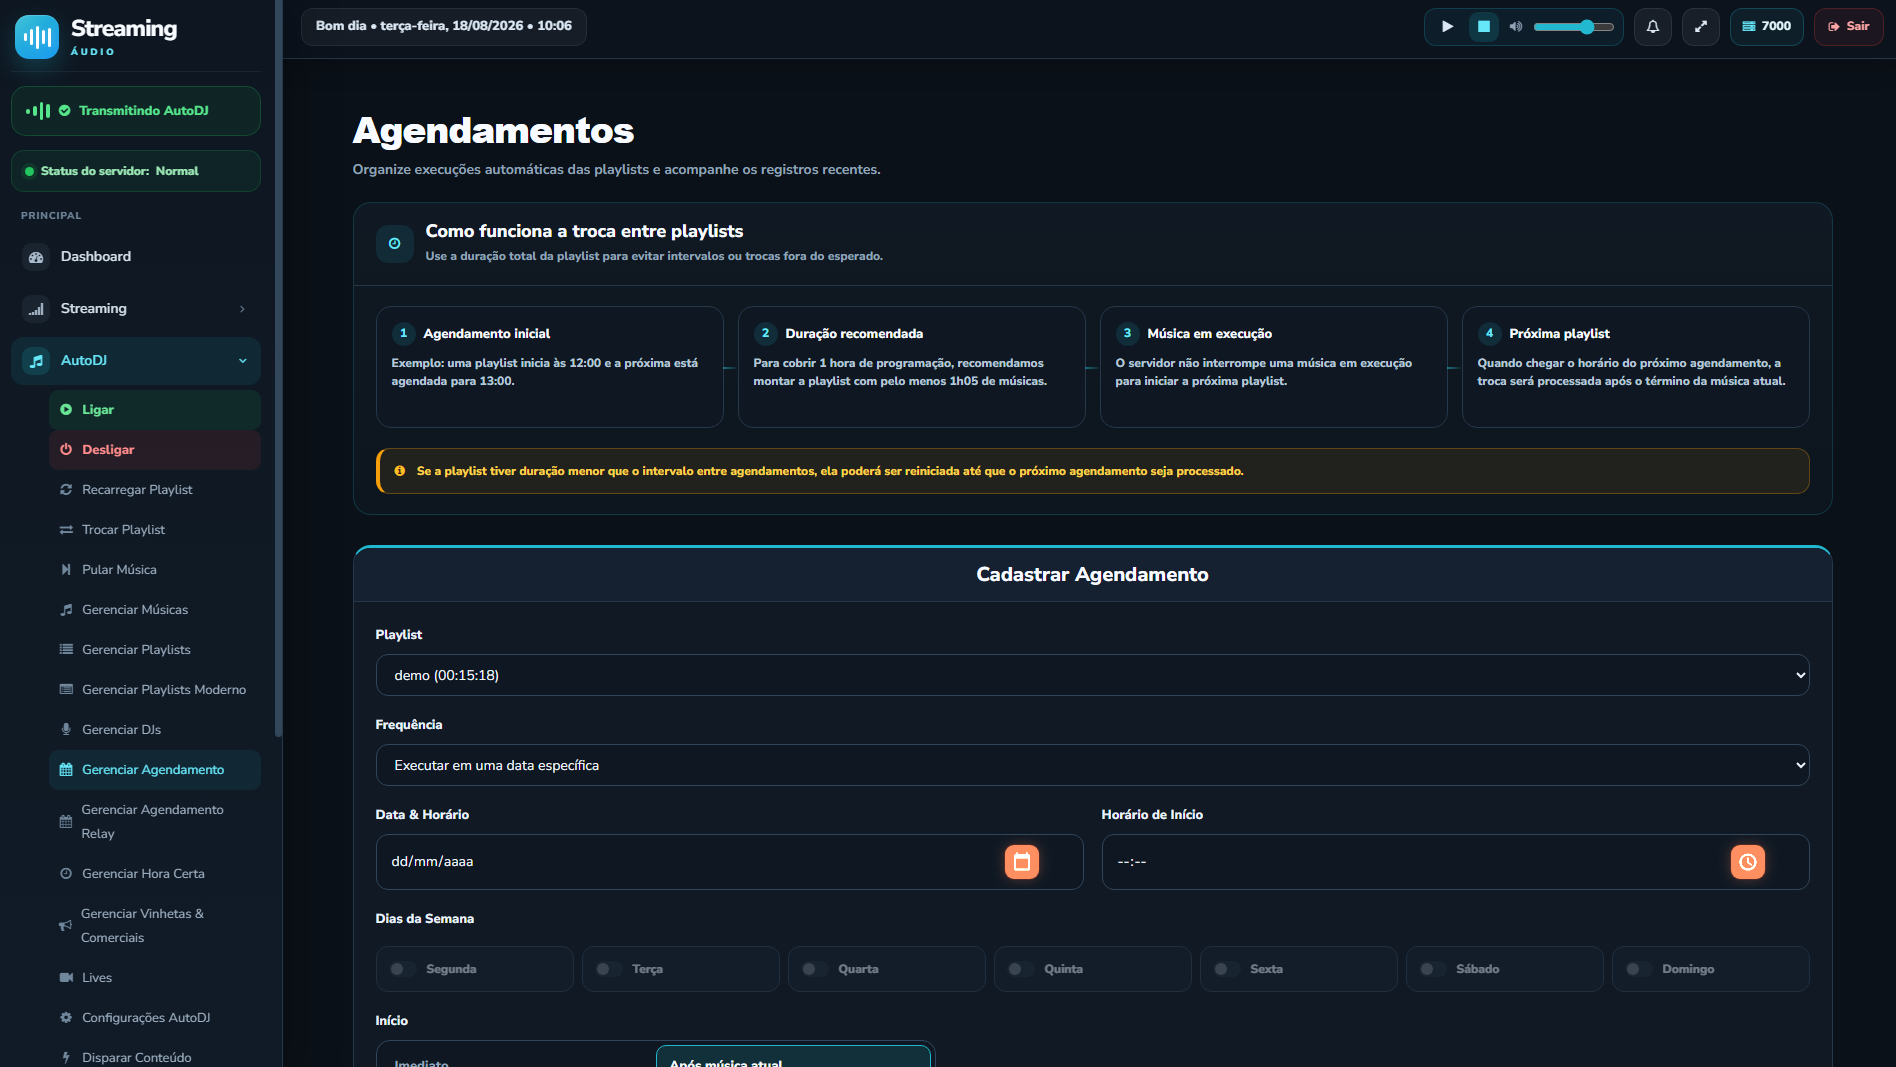The image size is (1896, 1067).
Task: Toggle fullscreen with the expand arrows icon
Action: 1701,27
